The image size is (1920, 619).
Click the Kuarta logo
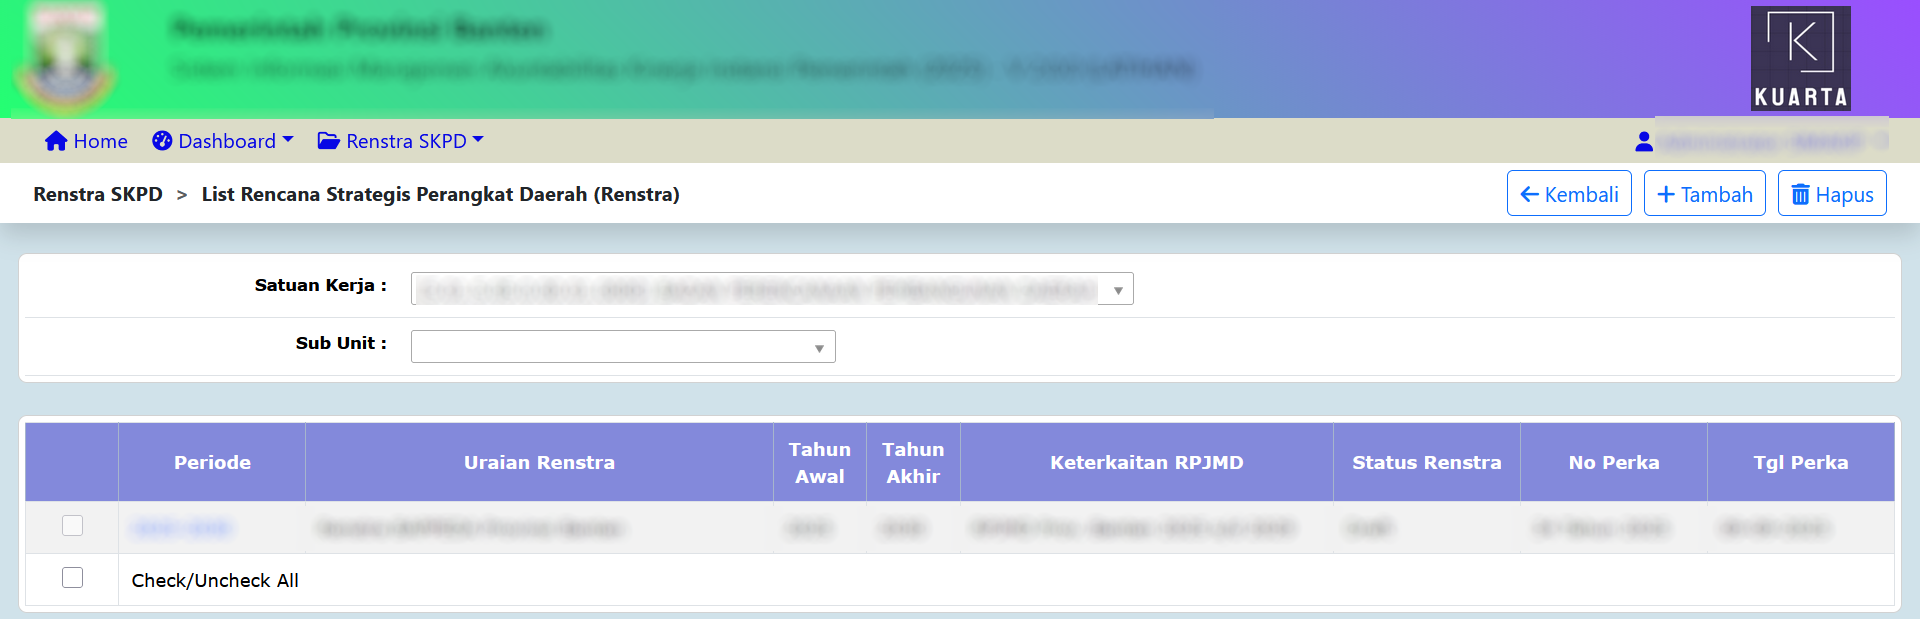[1800, 58]
